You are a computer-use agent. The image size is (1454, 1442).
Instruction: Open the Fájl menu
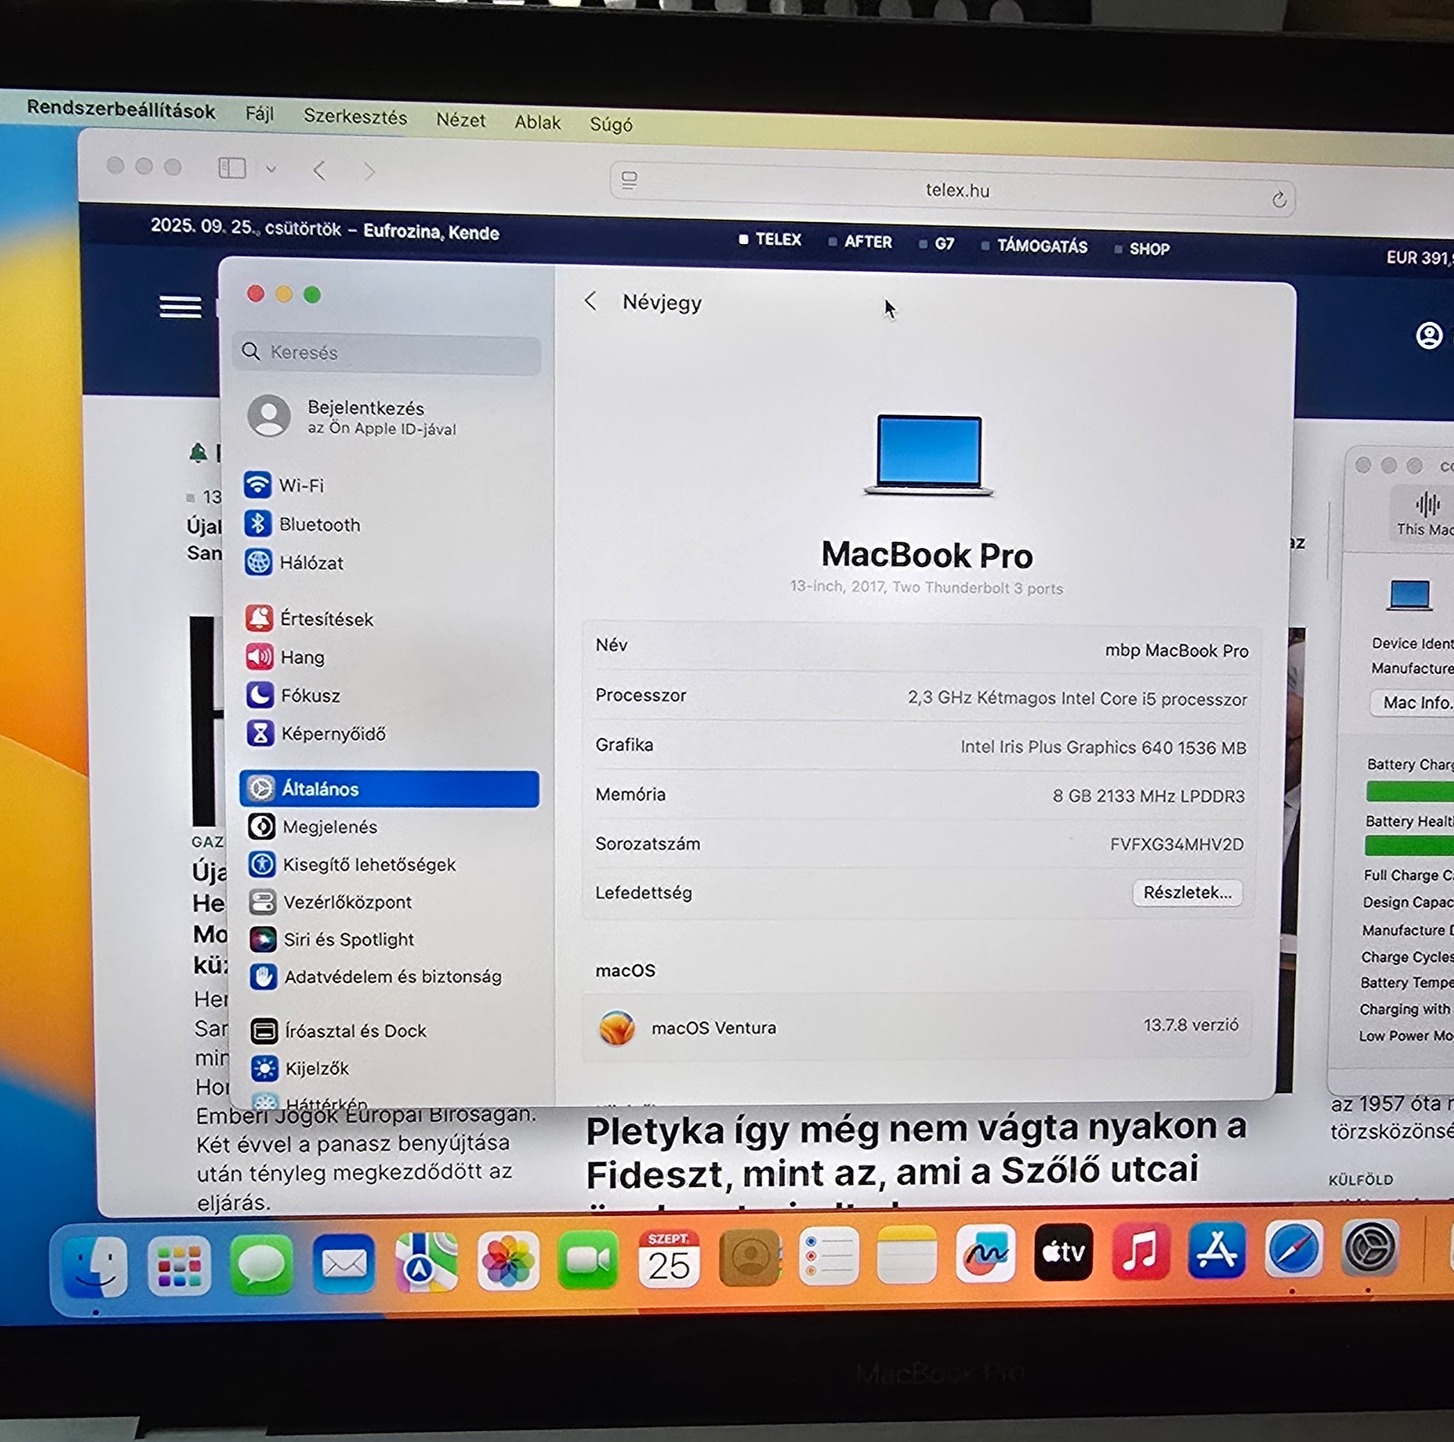point(259,113)
